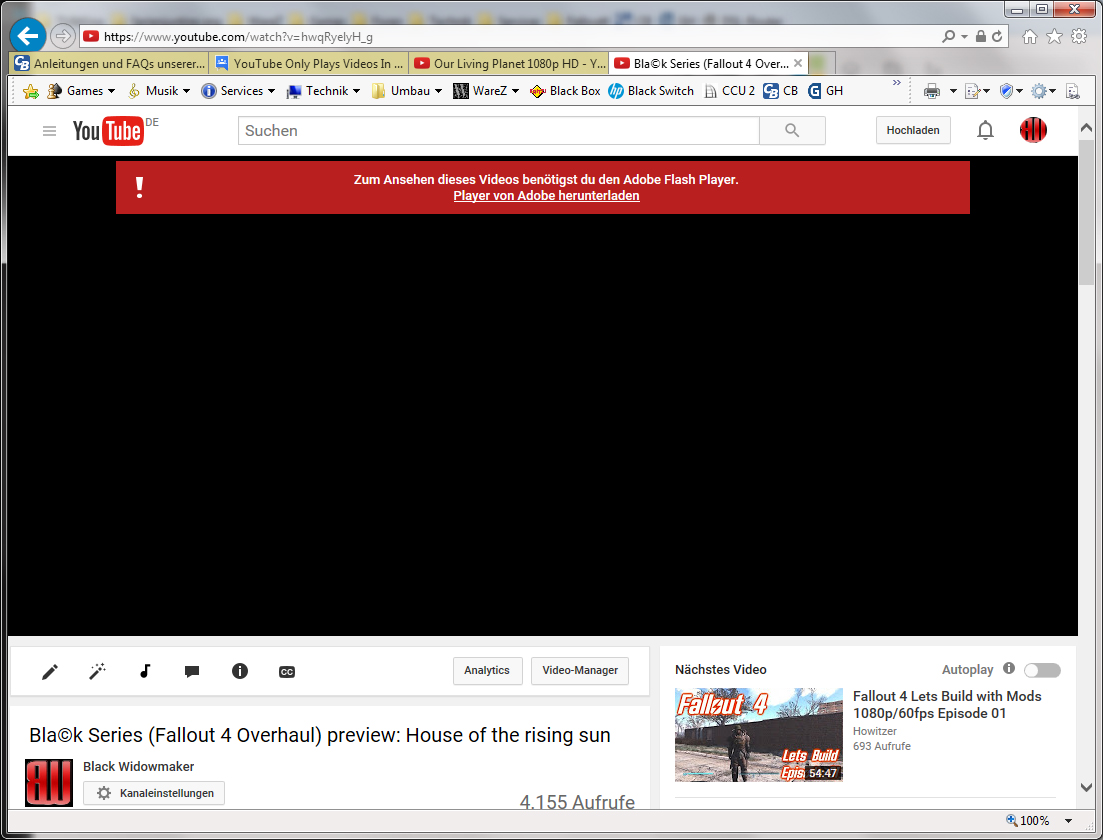This screenshot has height=840, width=1103.
Task: Click Player von Adobe herunterladen link
Action: point(546,196)
